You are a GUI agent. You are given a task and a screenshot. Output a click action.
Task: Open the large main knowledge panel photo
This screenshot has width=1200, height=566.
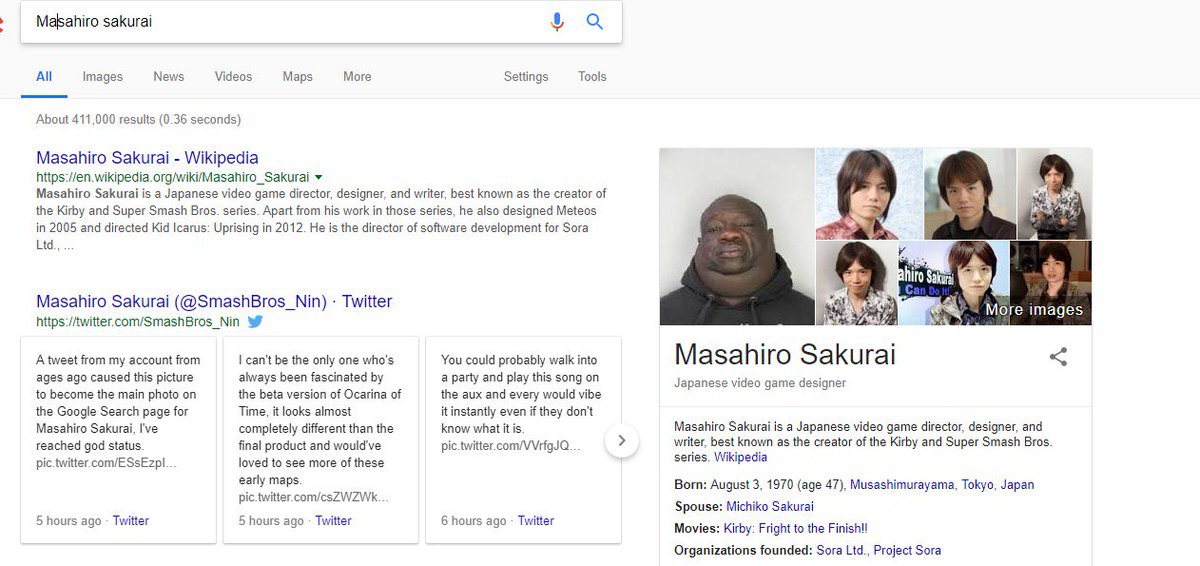[737, 237]
